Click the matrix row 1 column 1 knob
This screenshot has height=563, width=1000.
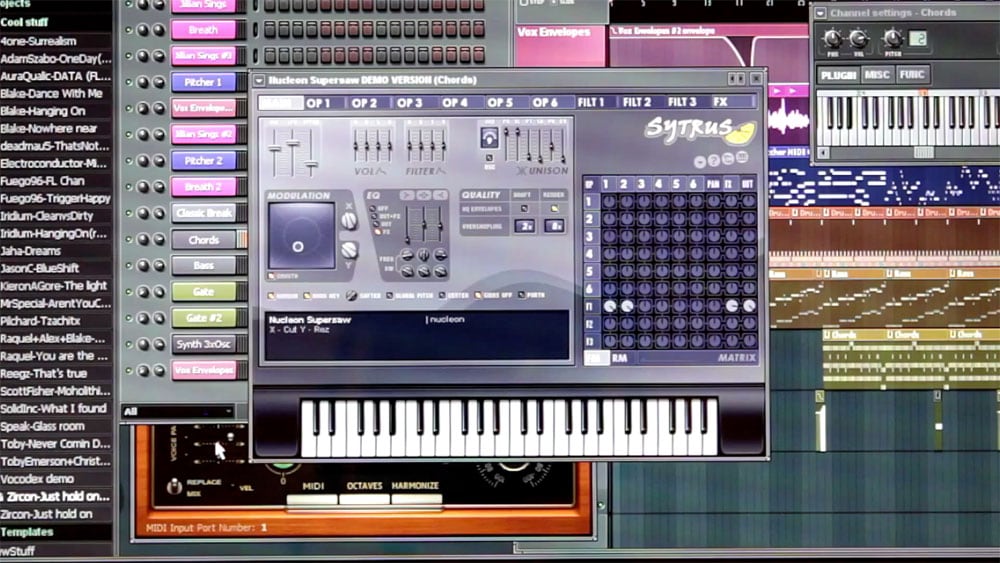pyautogui.click(x=610, y=201)
